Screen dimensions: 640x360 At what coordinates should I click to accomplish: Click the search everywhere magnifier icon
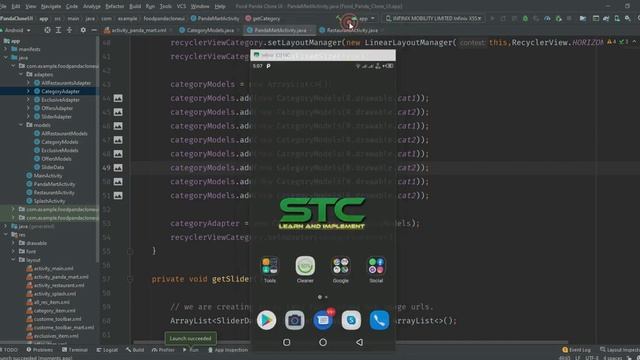(x=627, y=18)
